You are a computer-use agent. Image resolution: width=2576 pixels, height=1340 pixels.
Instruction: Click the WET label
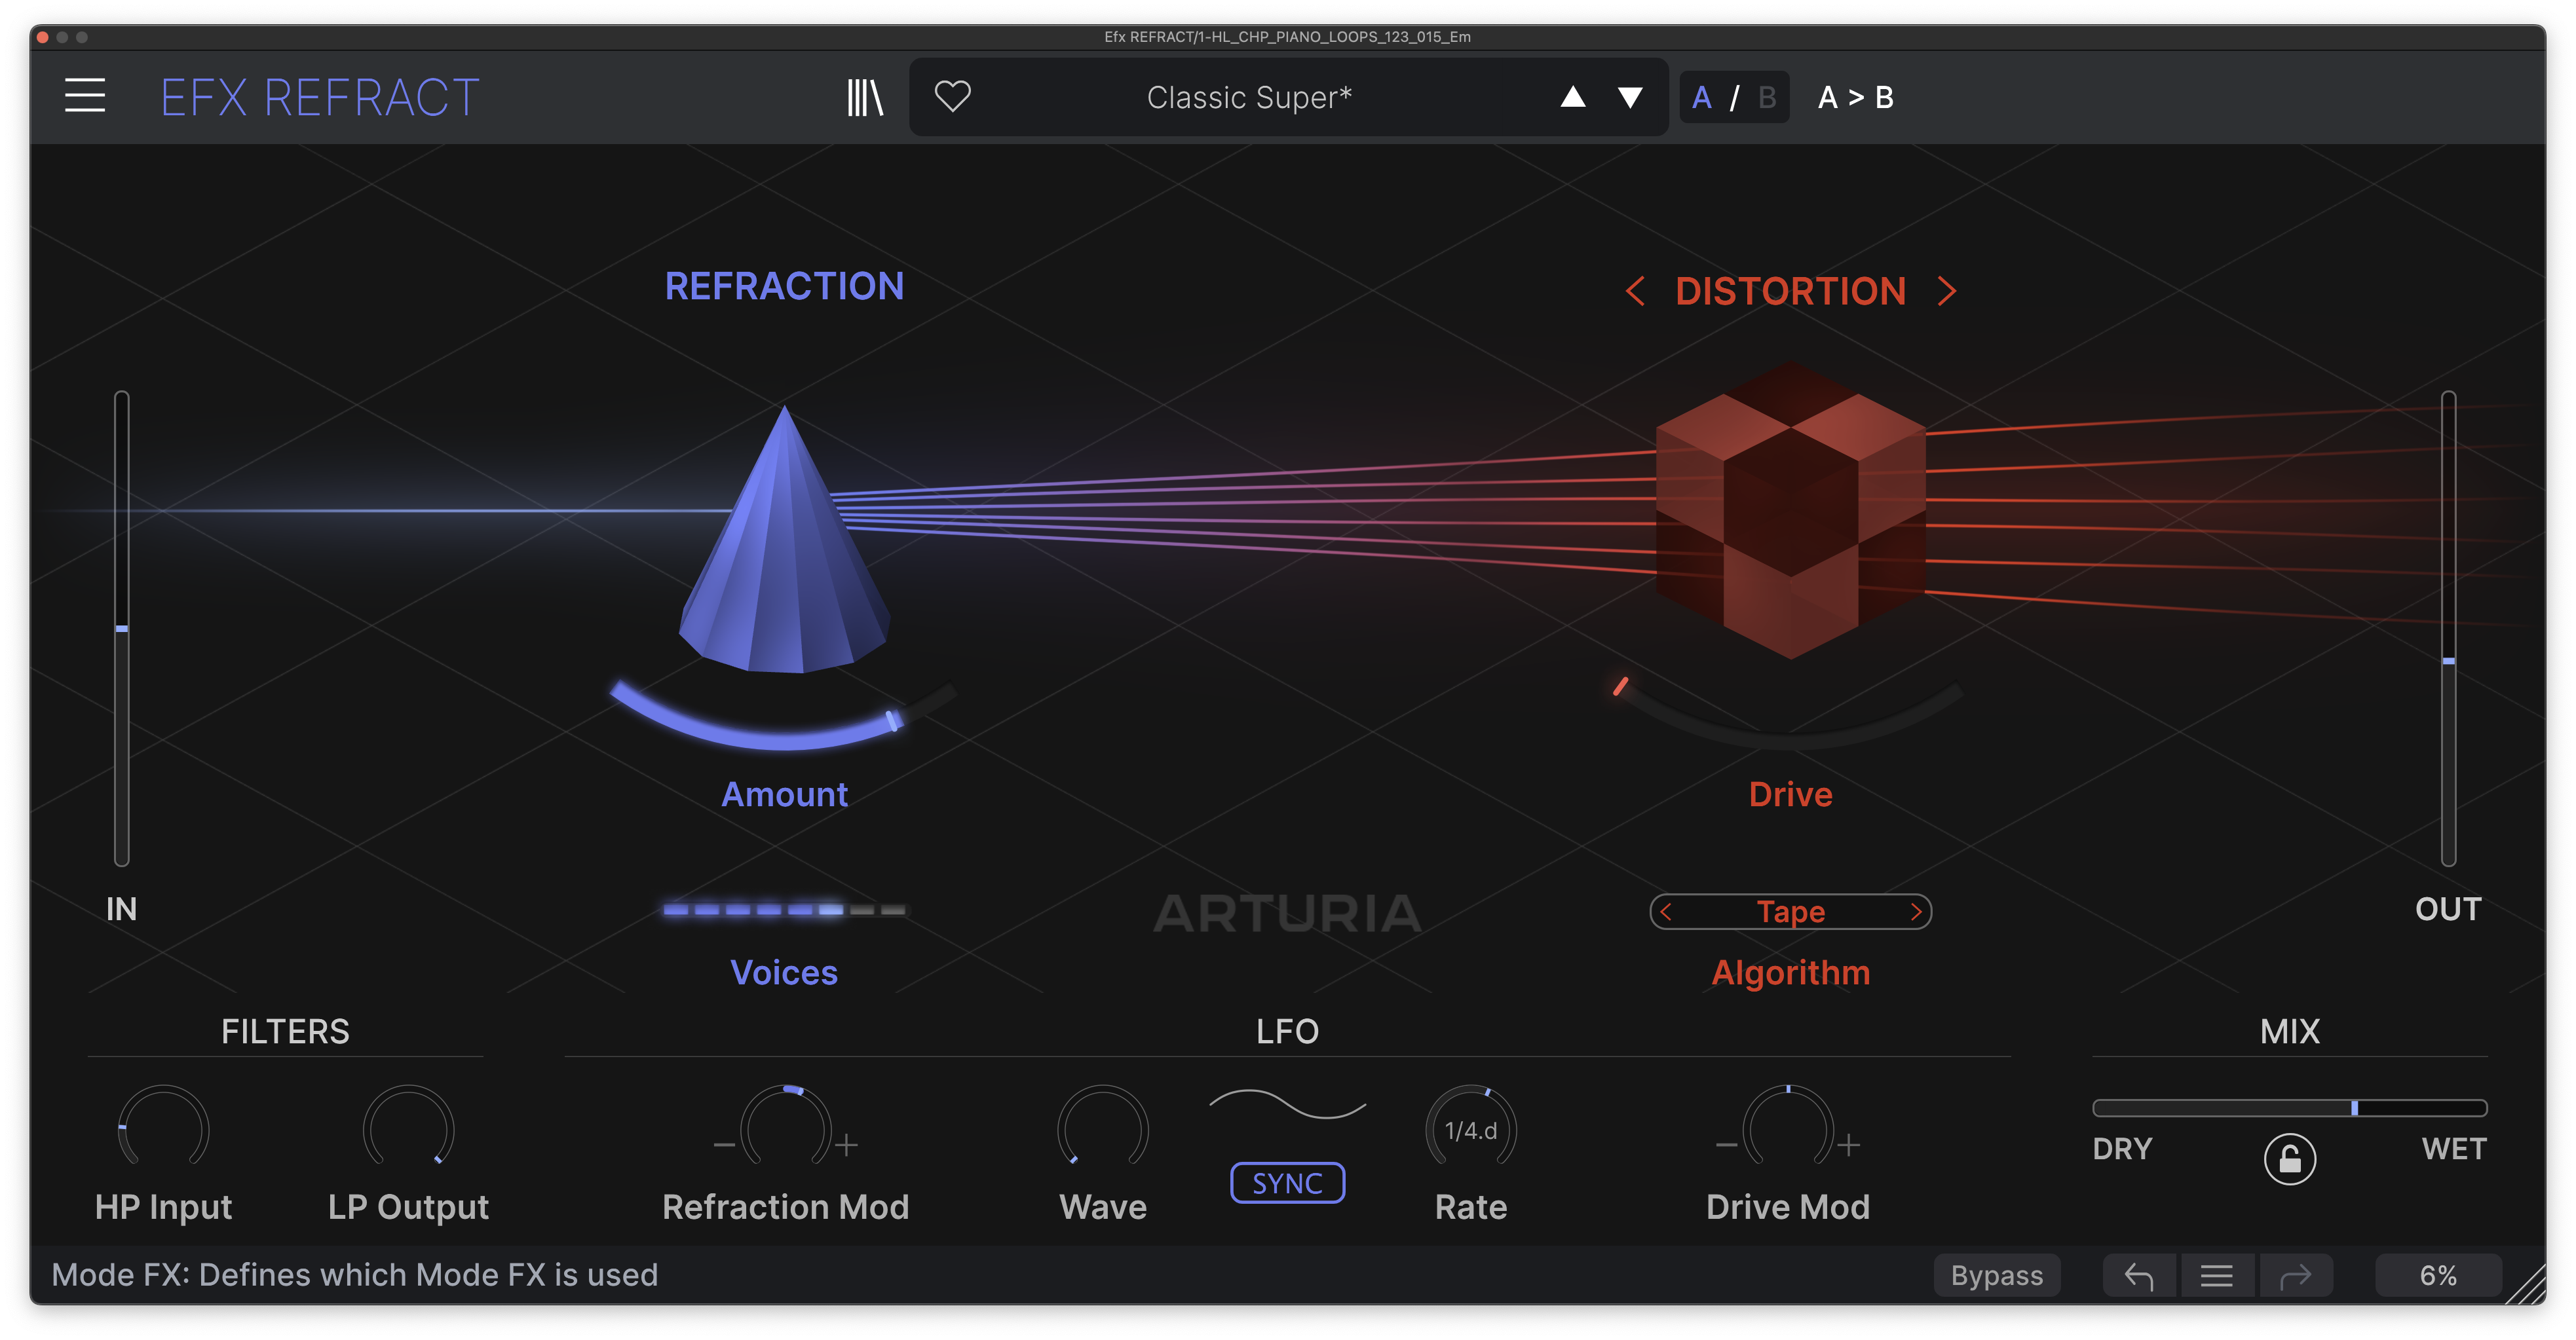(2453, 1149)
